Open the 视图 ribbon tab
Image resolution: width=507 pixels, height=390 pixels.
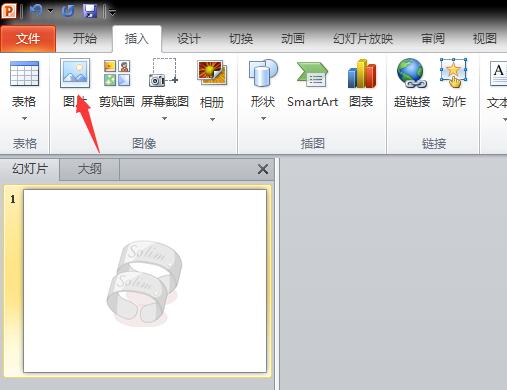coord(485,39)
